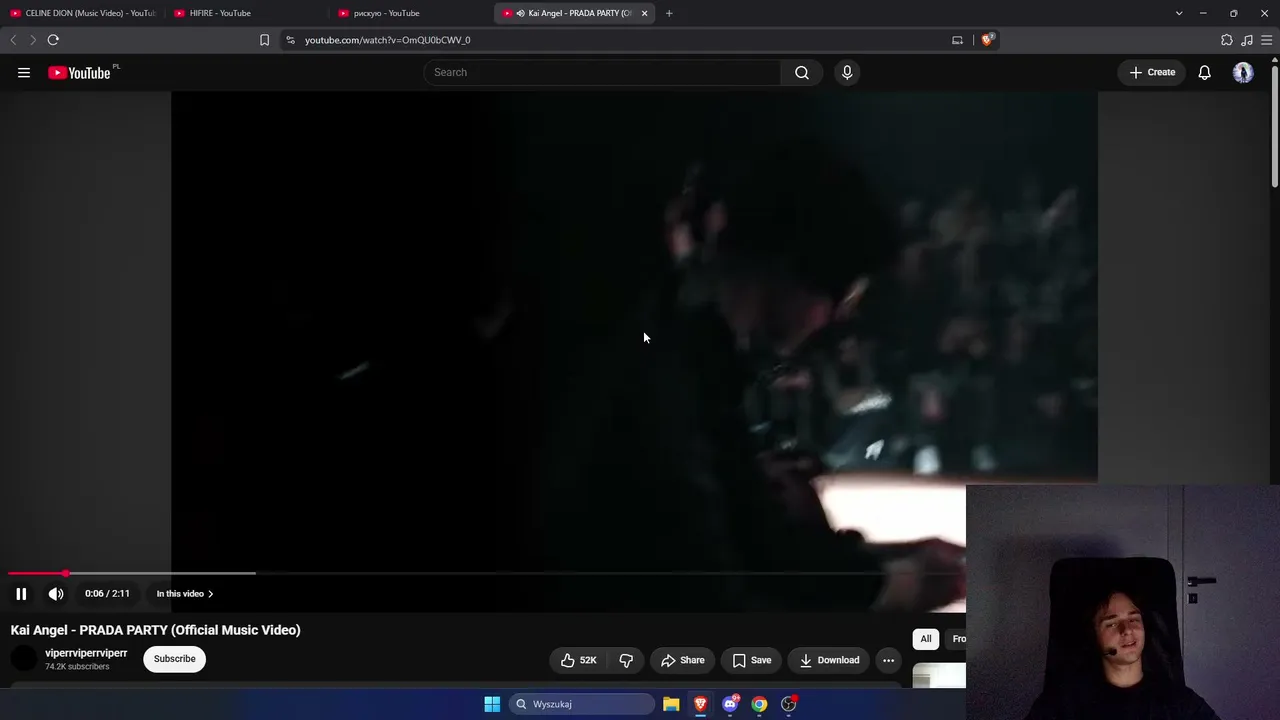
Task: Open the more actions three-dot menu
Action: (888, 660)
